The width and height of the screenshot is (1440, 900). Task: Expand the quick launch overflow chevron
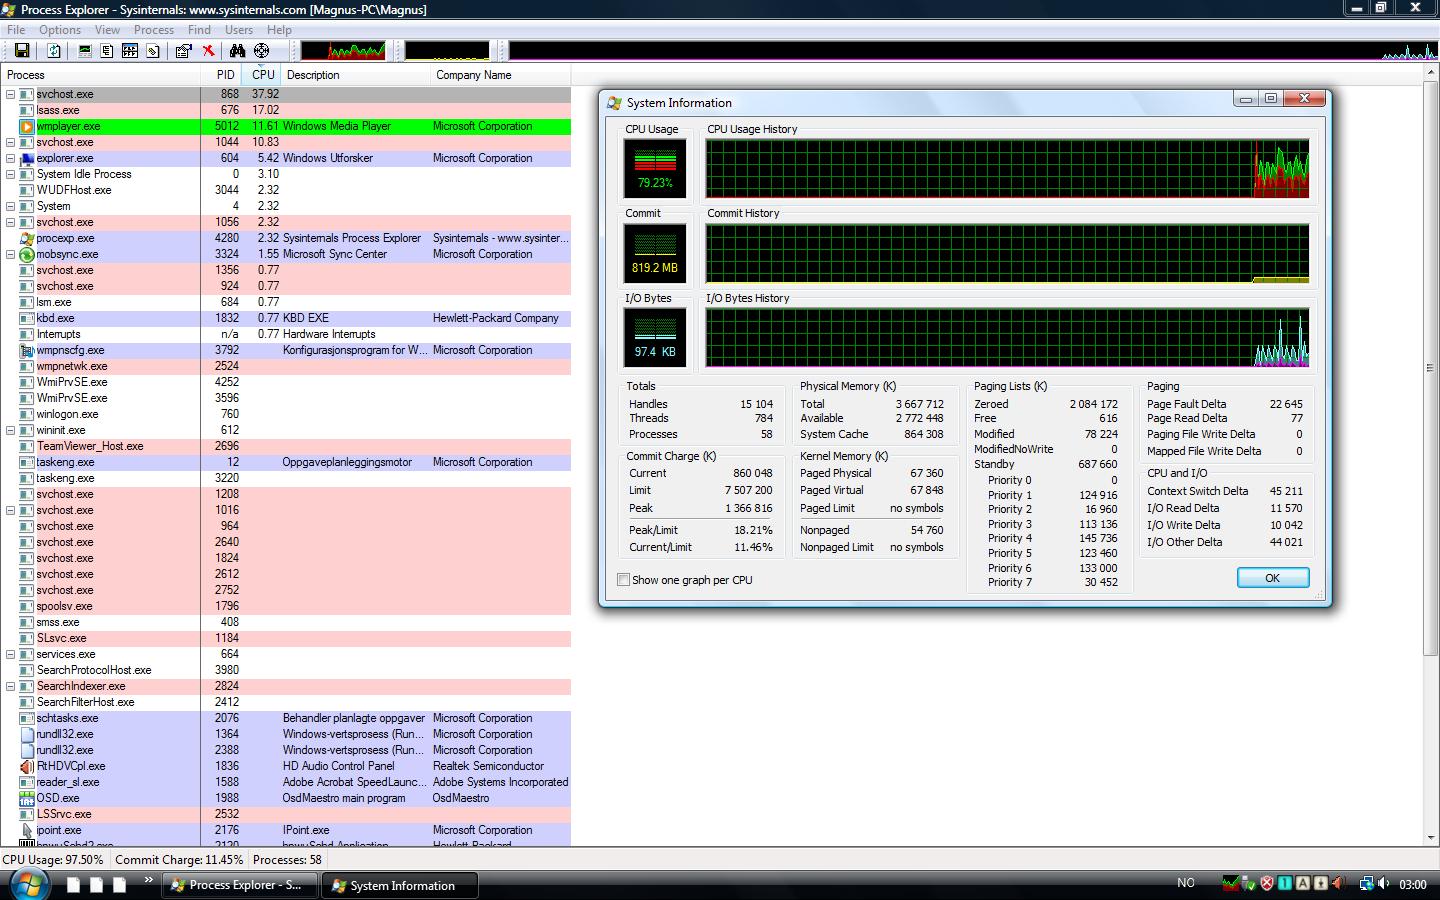coord(148,880)
